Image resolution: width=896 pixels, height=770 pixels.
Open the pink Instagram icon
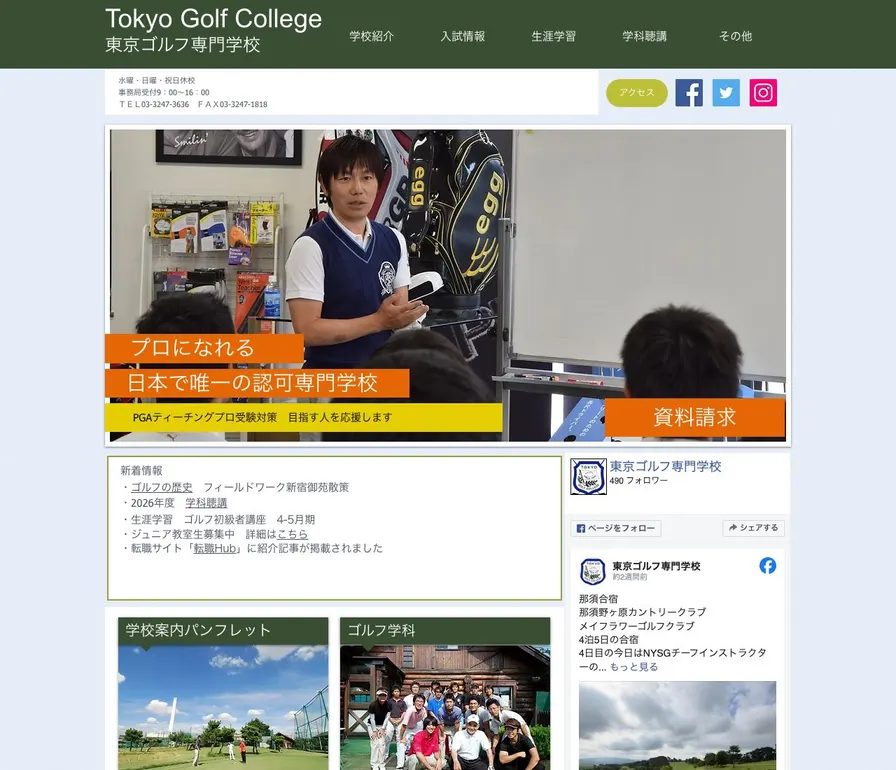(763, 93)
